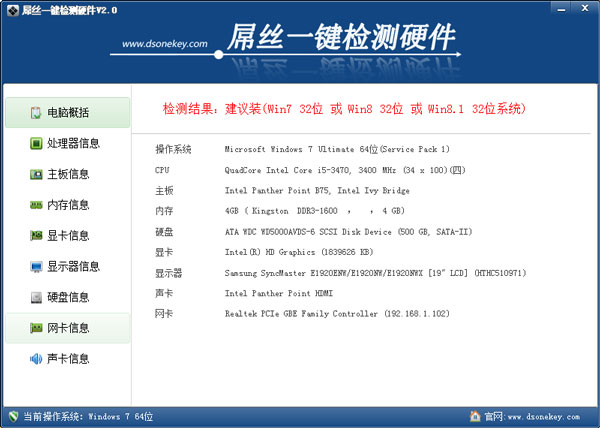Click the 网卡信息 network card icon

[36, 328]
